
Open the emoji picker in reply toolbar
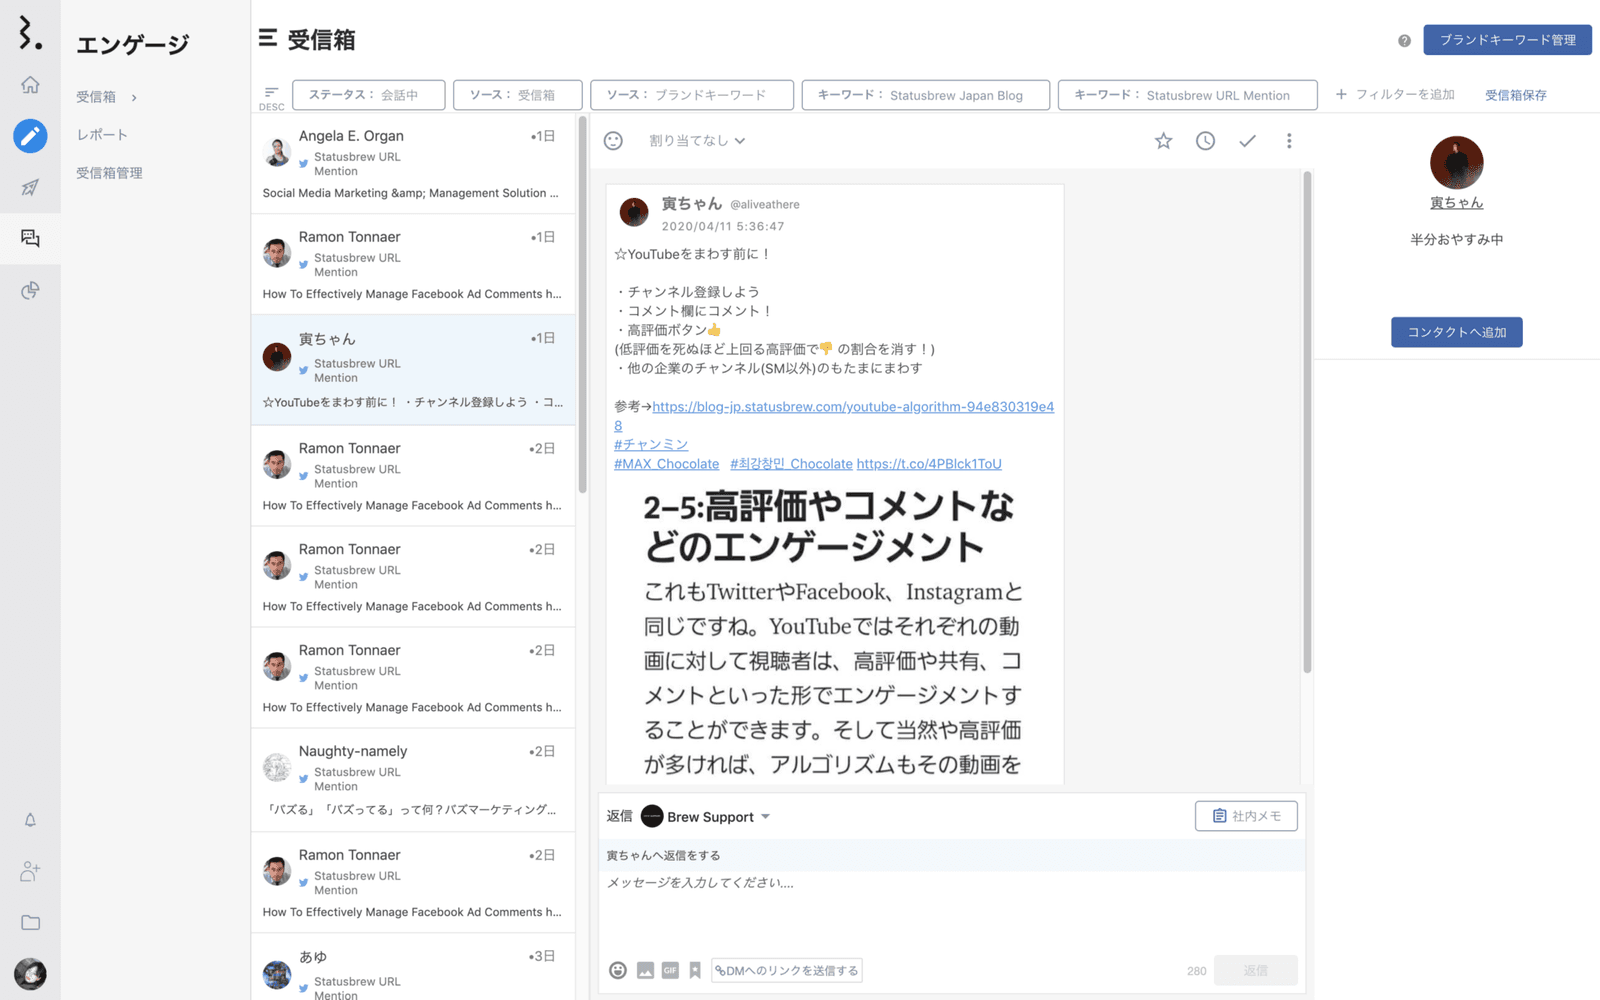click(x=618, y=970)
